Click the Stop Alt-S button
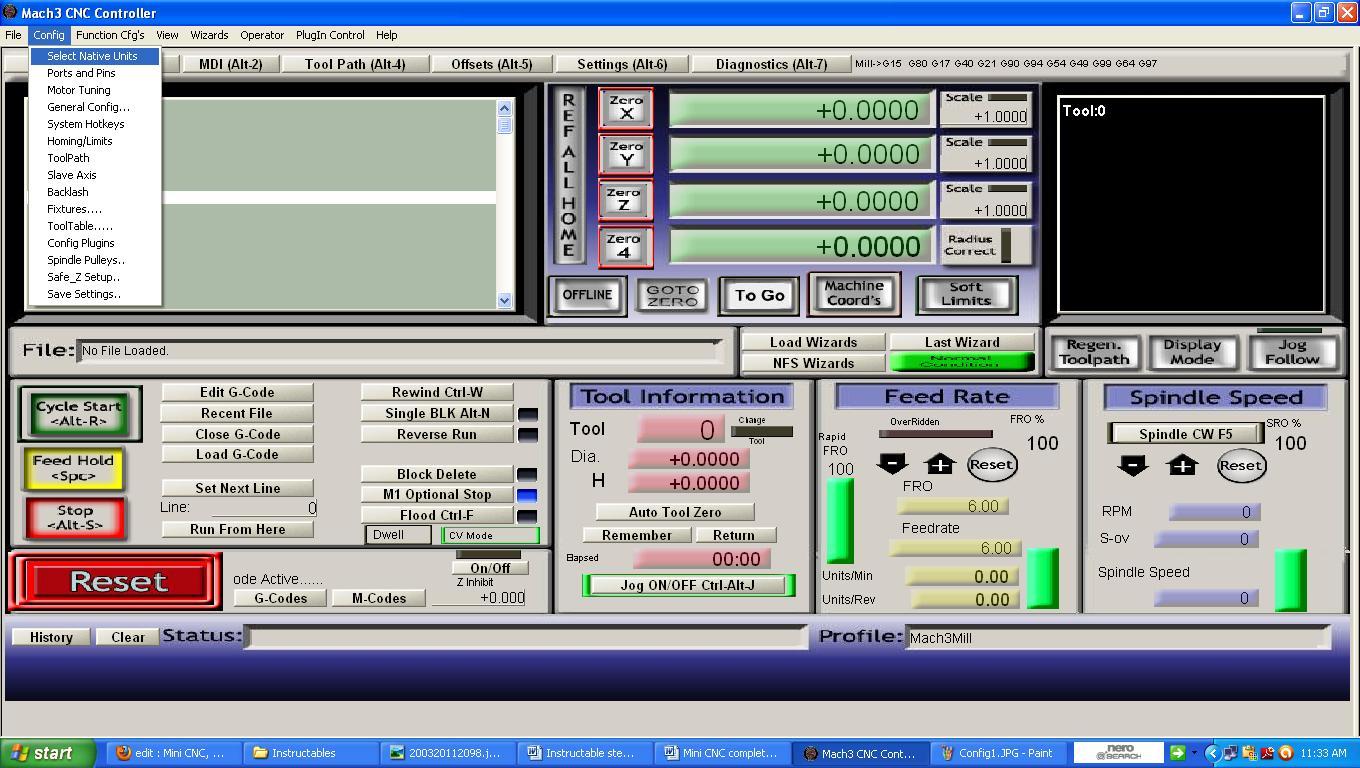 tap(75, 517)
